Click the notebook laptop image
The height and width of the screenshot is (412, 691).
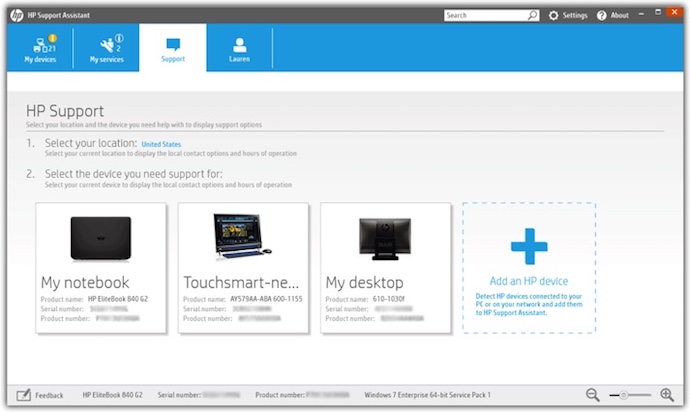[x=101, y=238]
